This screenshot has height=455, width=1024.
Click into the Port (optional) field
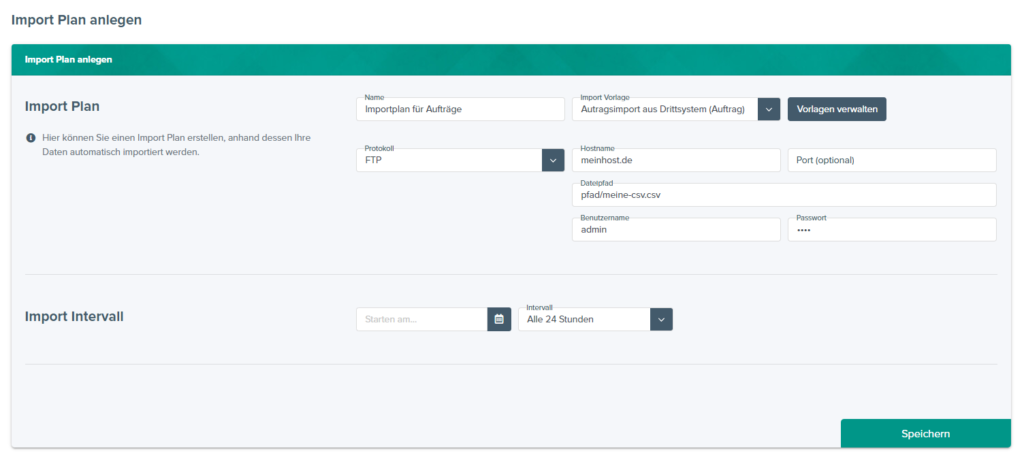(x=892, y=160)
